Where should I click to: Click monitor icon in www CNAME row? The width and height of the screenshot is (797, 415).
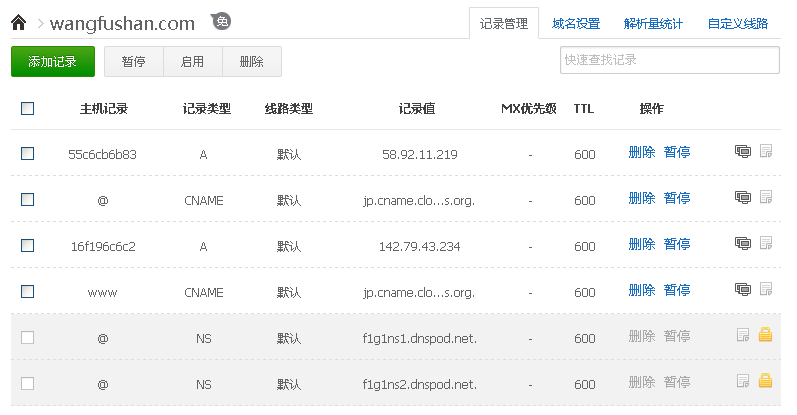tap(743, 290)
